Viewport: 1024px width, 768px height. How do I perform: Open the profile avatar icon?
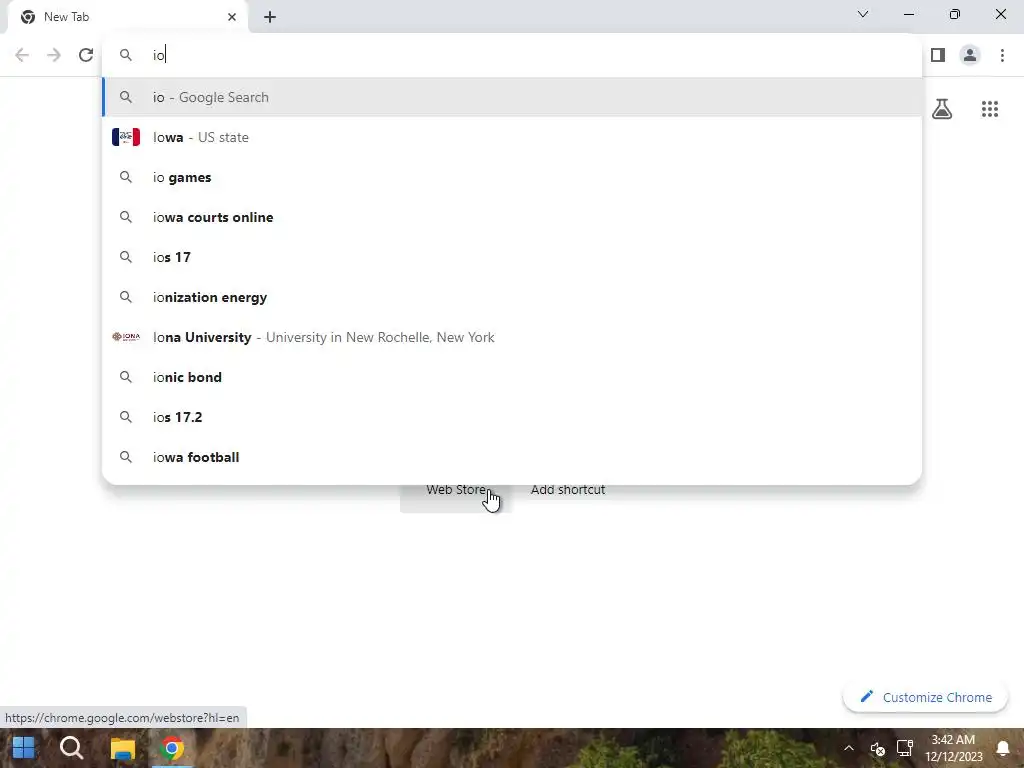point(970,55)
